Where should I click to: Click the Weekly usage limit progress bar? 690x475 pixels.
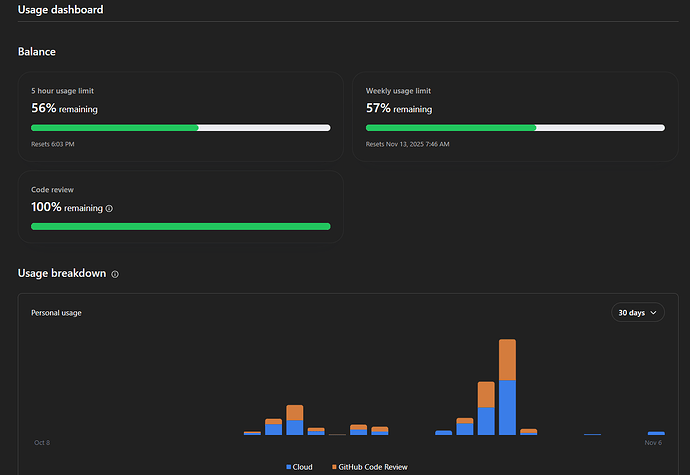click(515, 128)
